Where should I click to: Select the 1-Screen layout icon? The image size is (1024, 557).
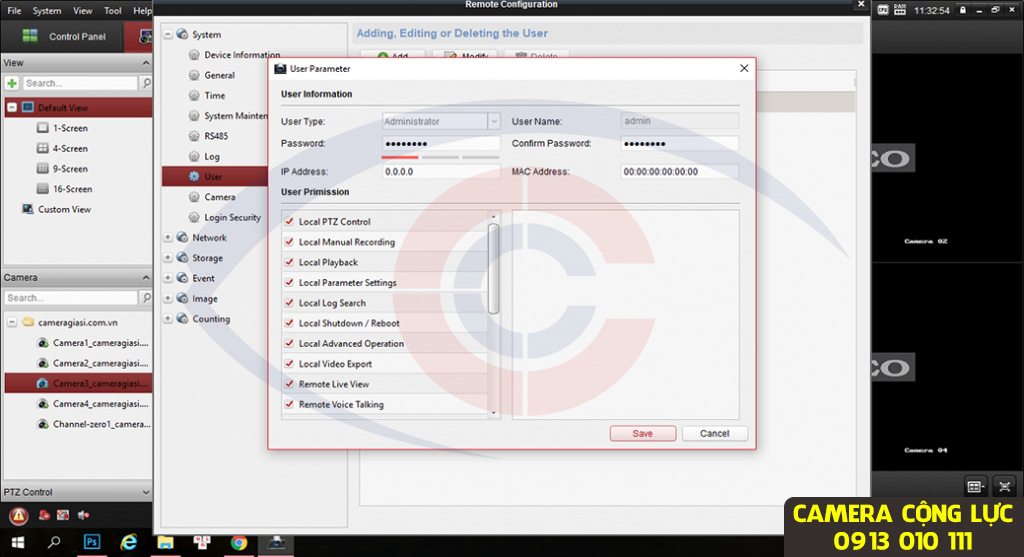pyautogui.click(x=42, y=128)
